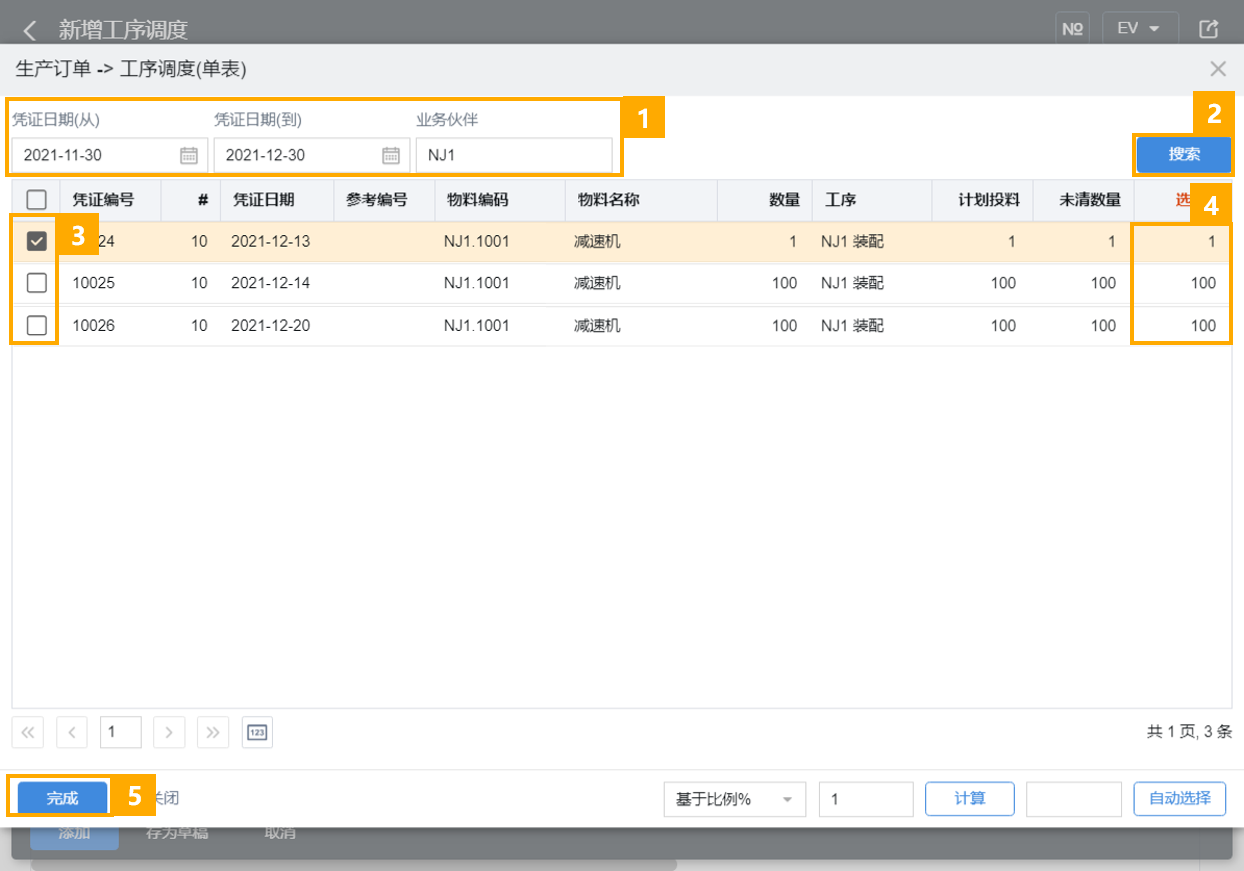Uncheck the row dated 2021-12-13
Viewport: 1244px width, 871px height.
[36, 241]
